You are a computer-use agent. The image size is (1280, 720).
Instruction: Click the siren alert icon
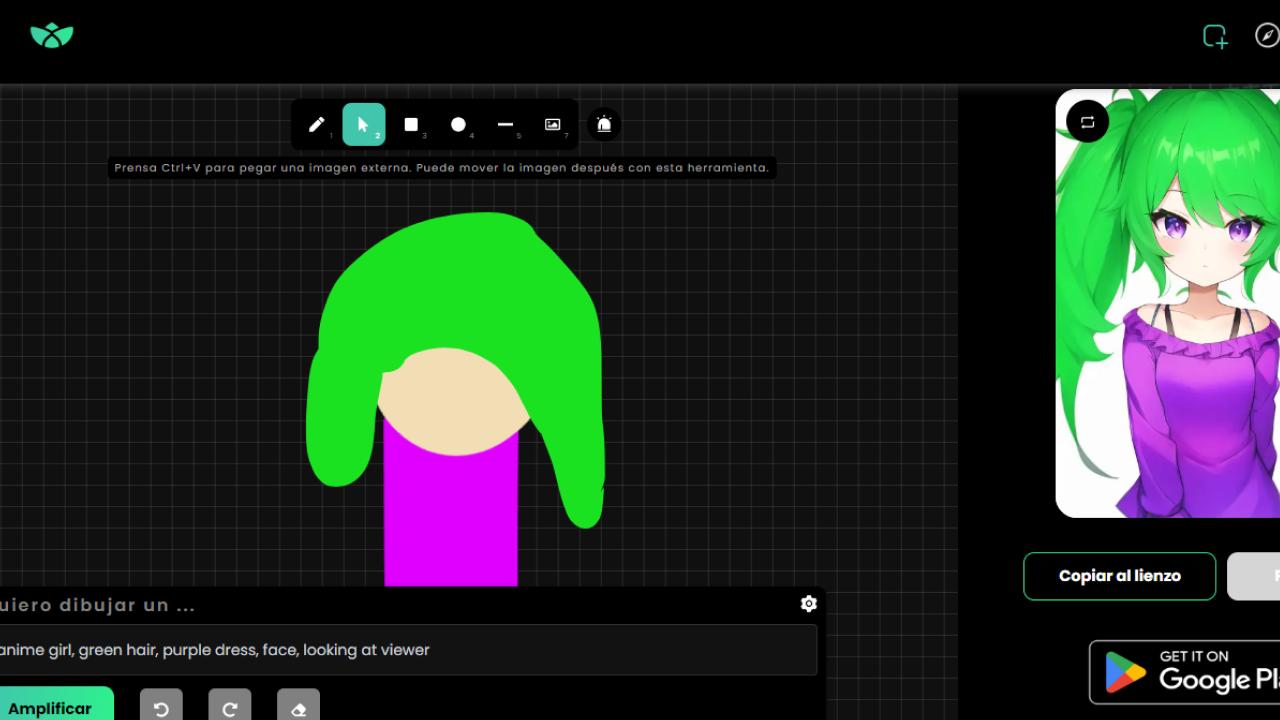click(604, 124)
